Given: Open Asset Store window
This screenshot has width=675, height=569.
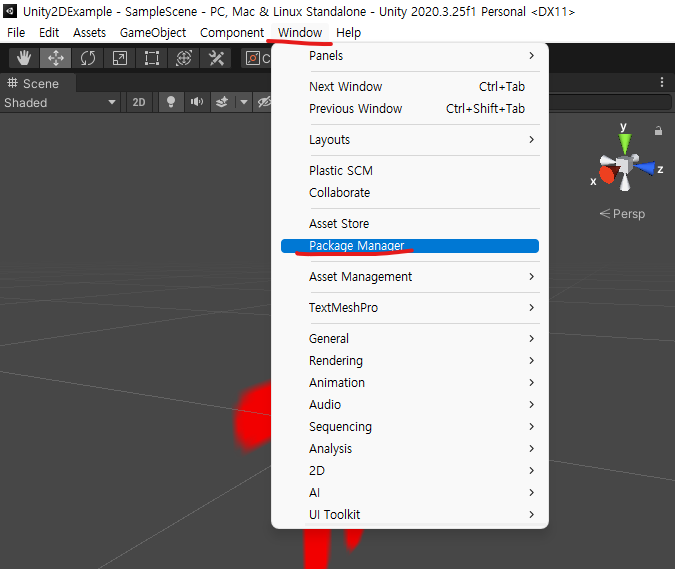Looking at the screenshot, I should 410,223.
